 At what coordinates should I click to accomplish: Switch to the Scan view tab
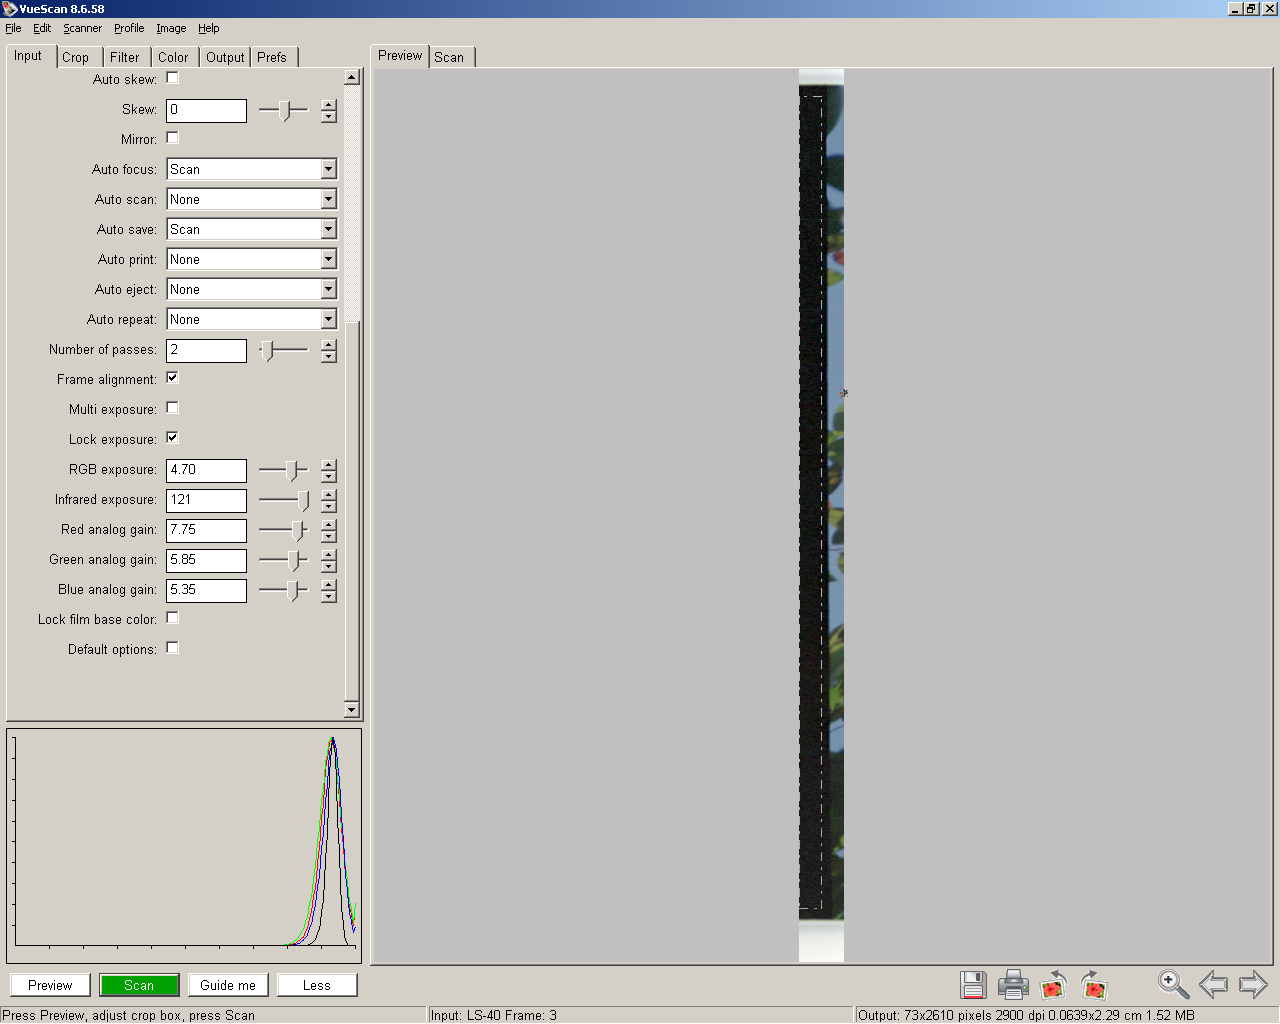[x=449, y=58]
